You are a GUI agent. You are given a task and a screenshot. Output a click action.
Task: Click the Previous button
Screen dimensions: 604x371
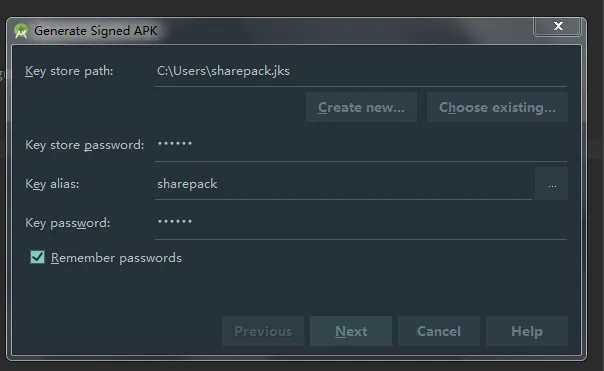tap(263, 331)
